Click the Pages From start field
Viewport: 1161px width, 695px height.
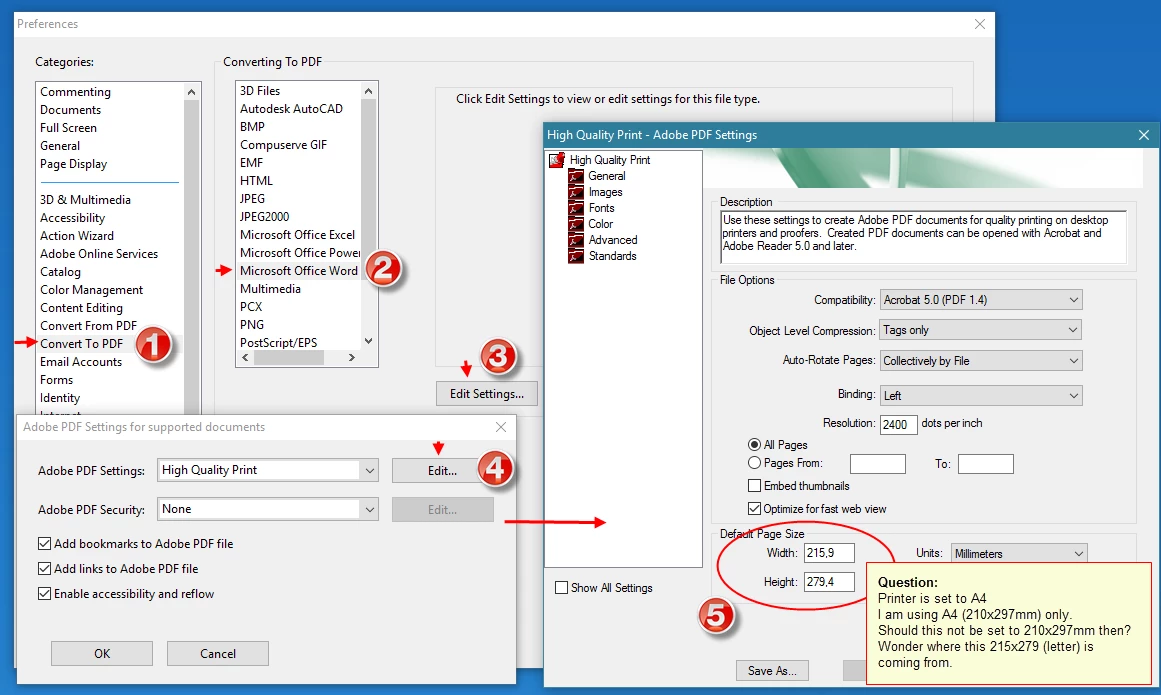point(877,464)
